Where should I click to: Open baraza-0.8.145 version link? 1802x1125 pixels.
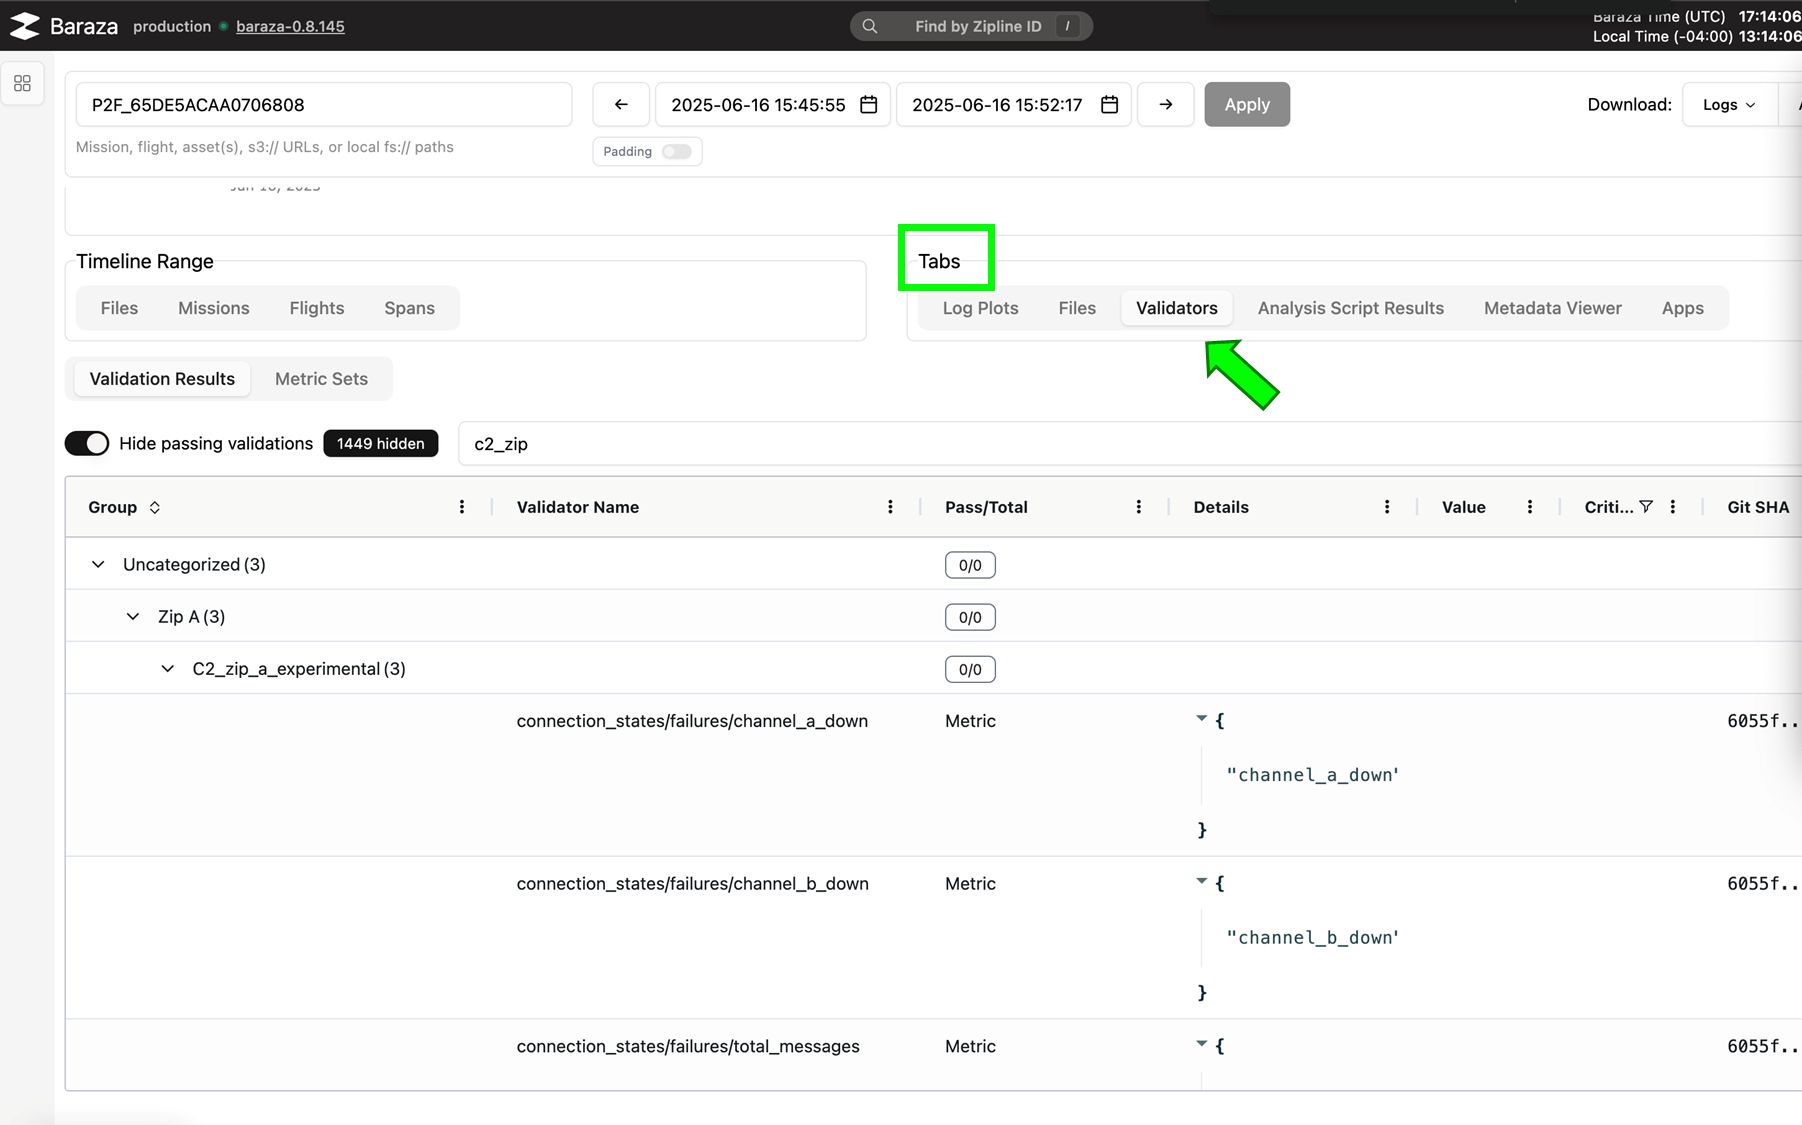point(290,26)
